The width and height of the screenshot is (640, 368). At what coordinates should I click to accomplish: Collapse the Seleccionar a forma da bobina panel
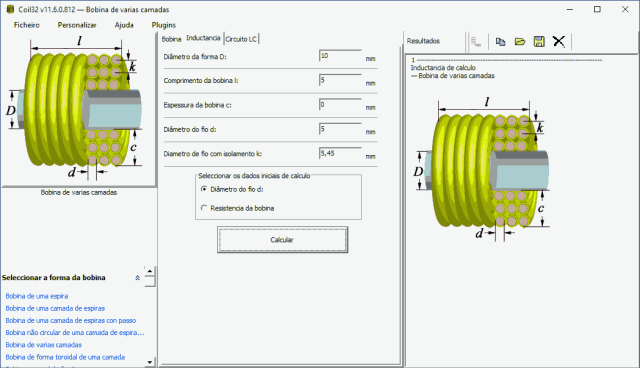(138, 278)
